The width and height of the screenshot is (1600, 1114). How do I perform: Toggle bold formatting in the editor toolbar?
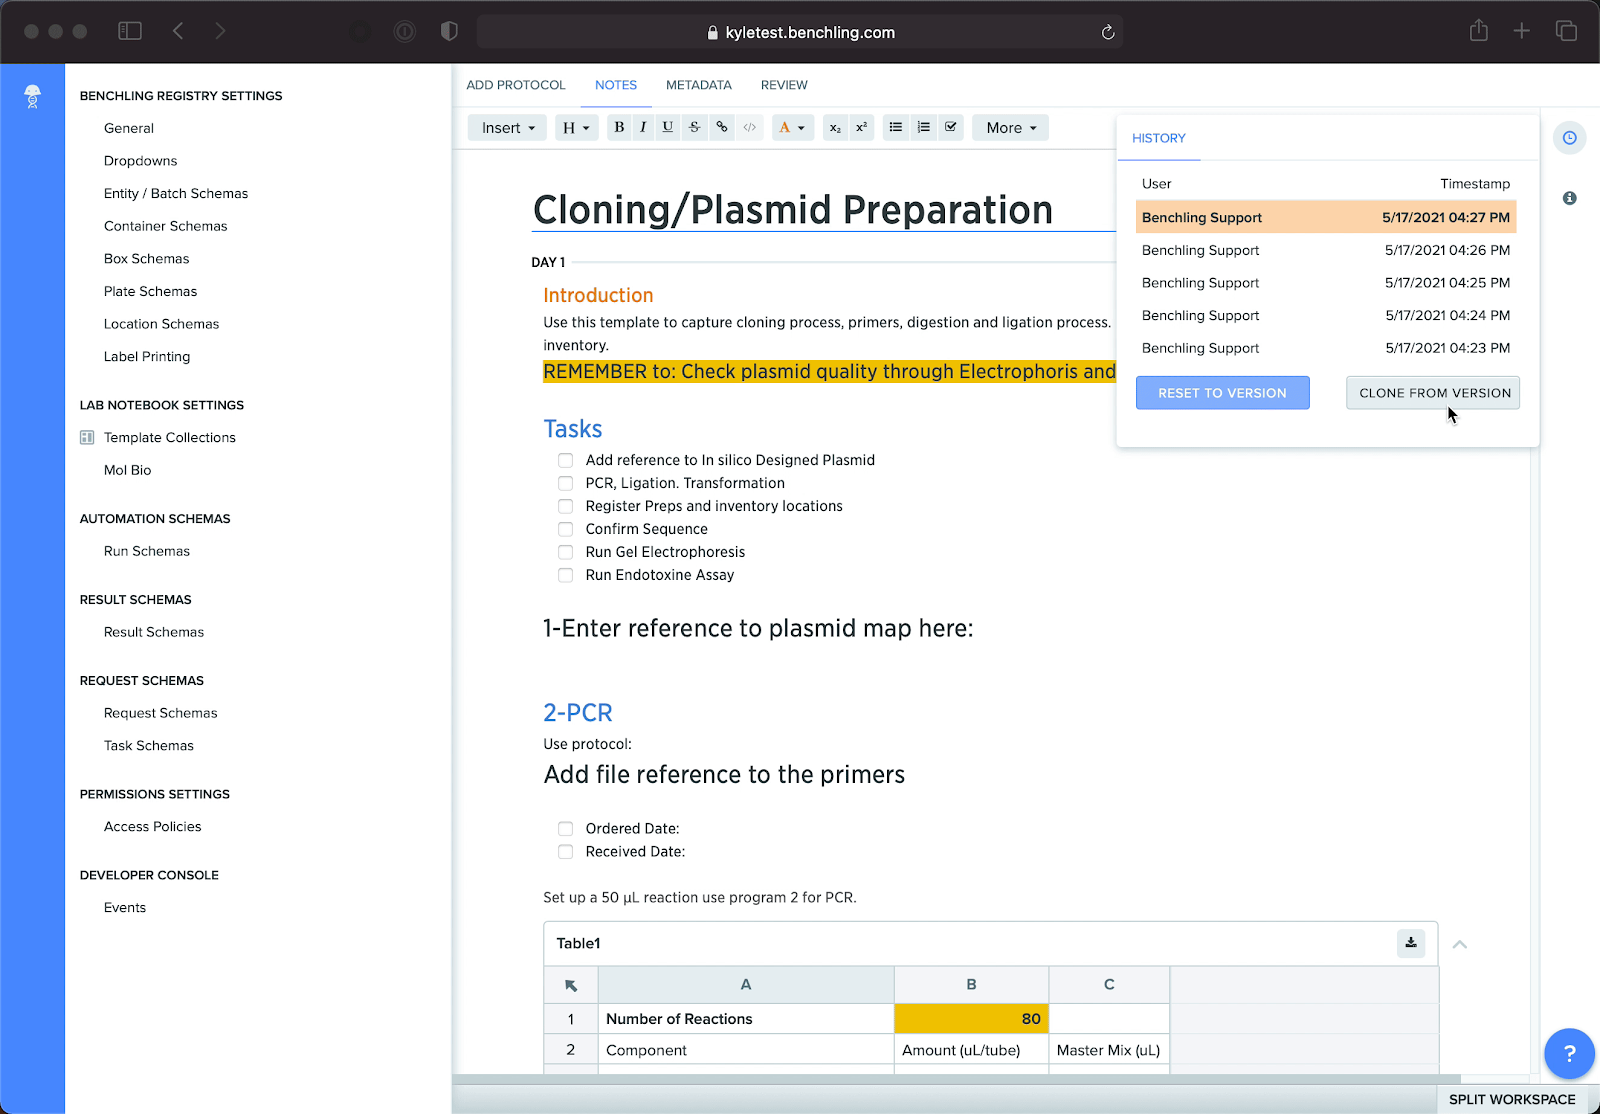619,127
